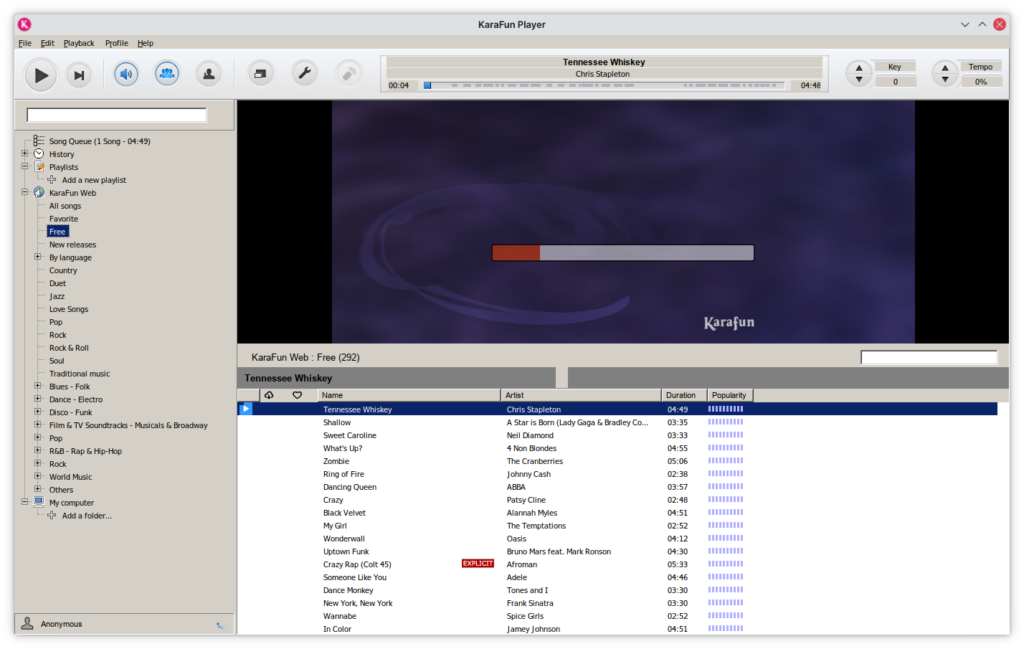Click the Play button in toolbar
Screen dimensions: 1024x649
tap(40, 75)
